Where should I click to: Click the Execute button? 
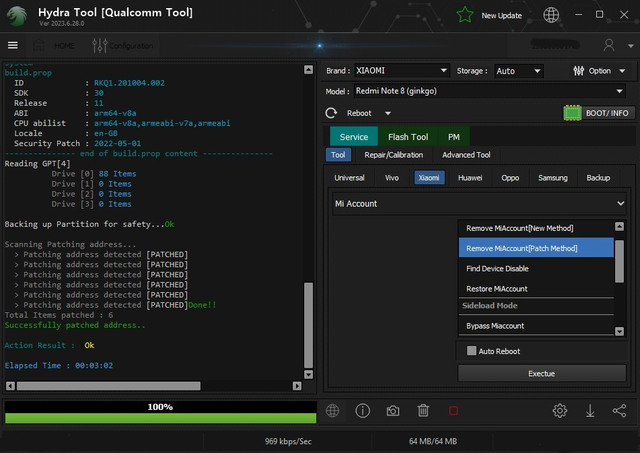point(542,373)
